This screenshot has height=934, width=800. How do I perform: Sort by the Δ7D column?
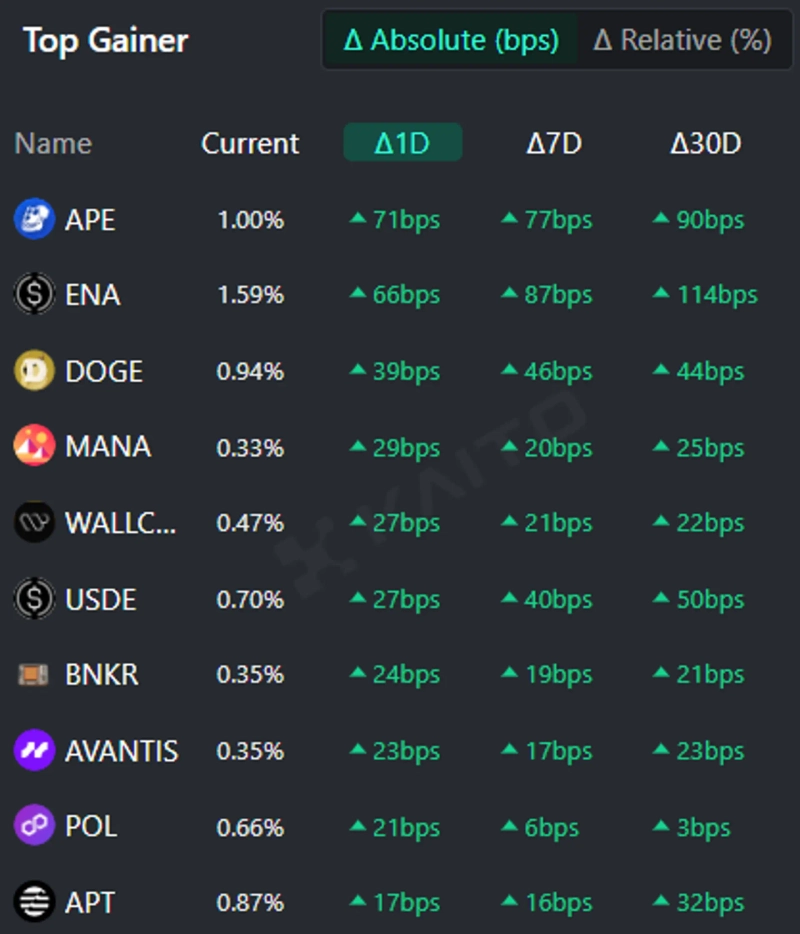pos(554,143)
